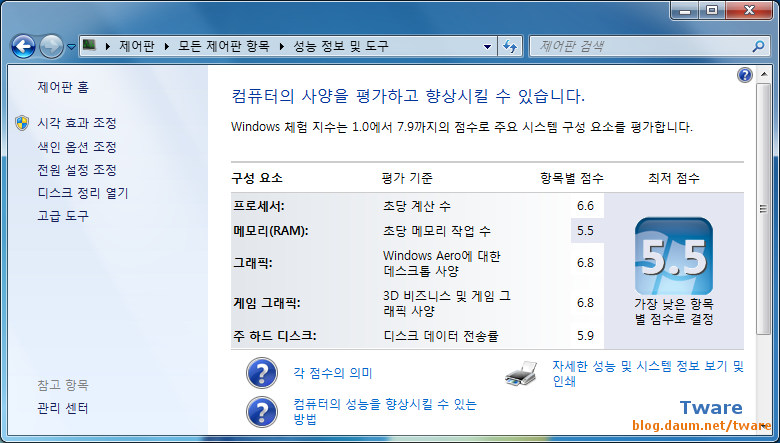Close the window with X button
780x443 pixels.
point(750,10)
